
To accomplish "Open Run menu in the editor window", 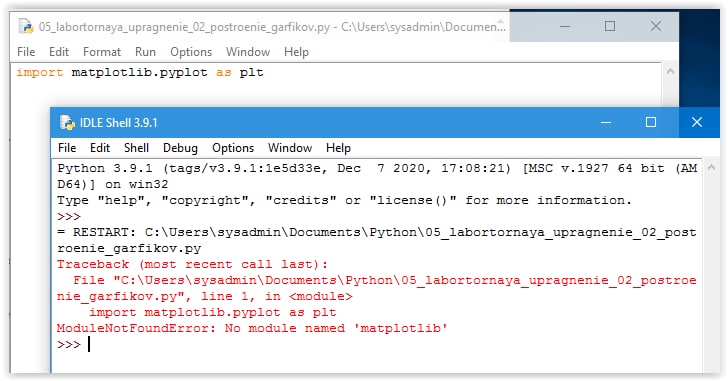I will coord(145,52).
